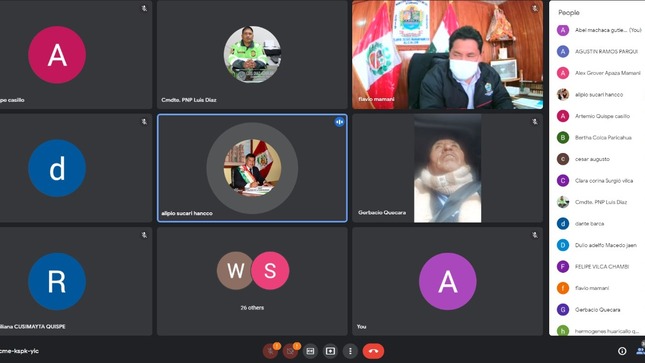Click muted mic icon on Gerbacio Quecara tile
645x363 pixels.
pos(534,122)
